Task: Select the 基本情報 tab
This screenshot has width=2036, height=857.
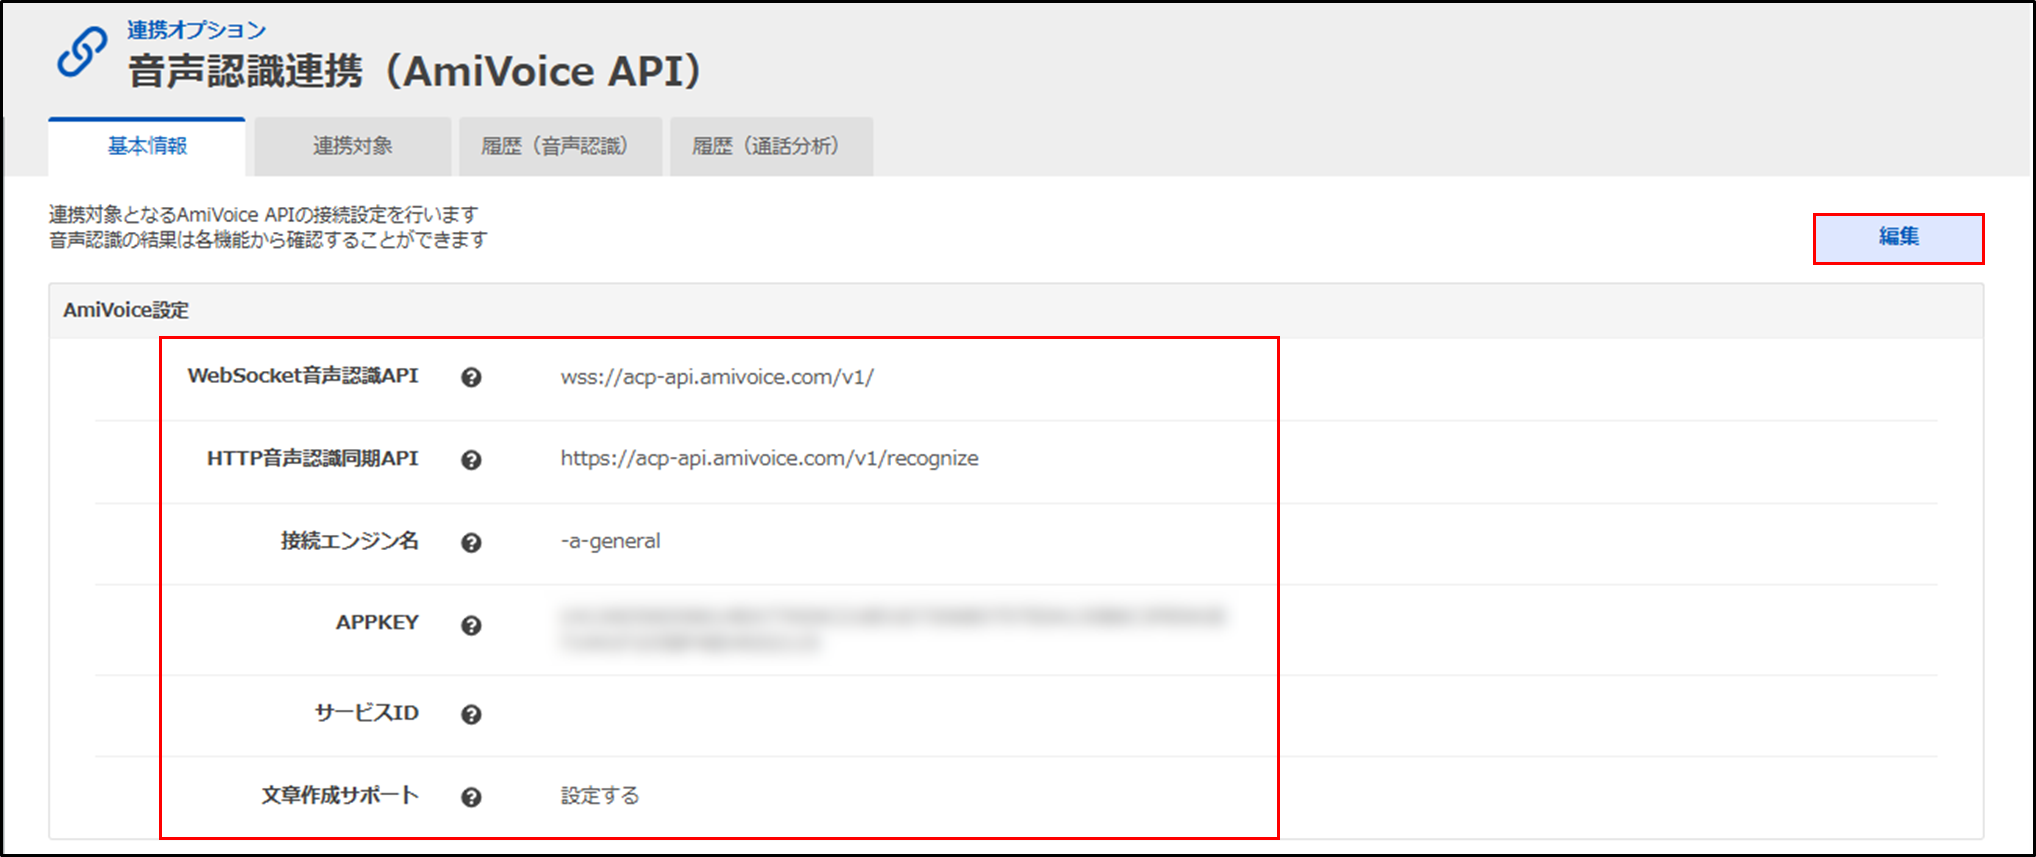Action: click(147, 147)
